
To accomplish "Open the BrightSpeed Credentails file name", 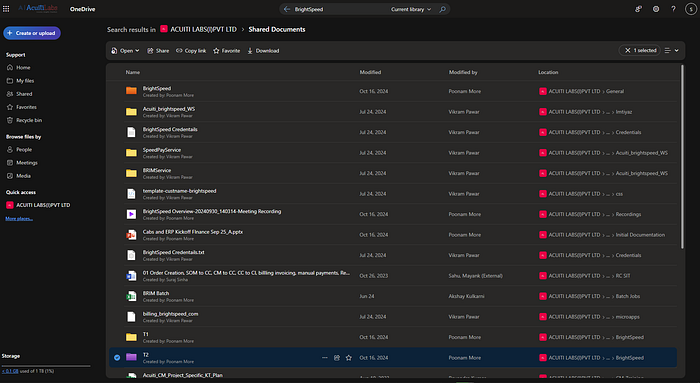I will [170, 129].
